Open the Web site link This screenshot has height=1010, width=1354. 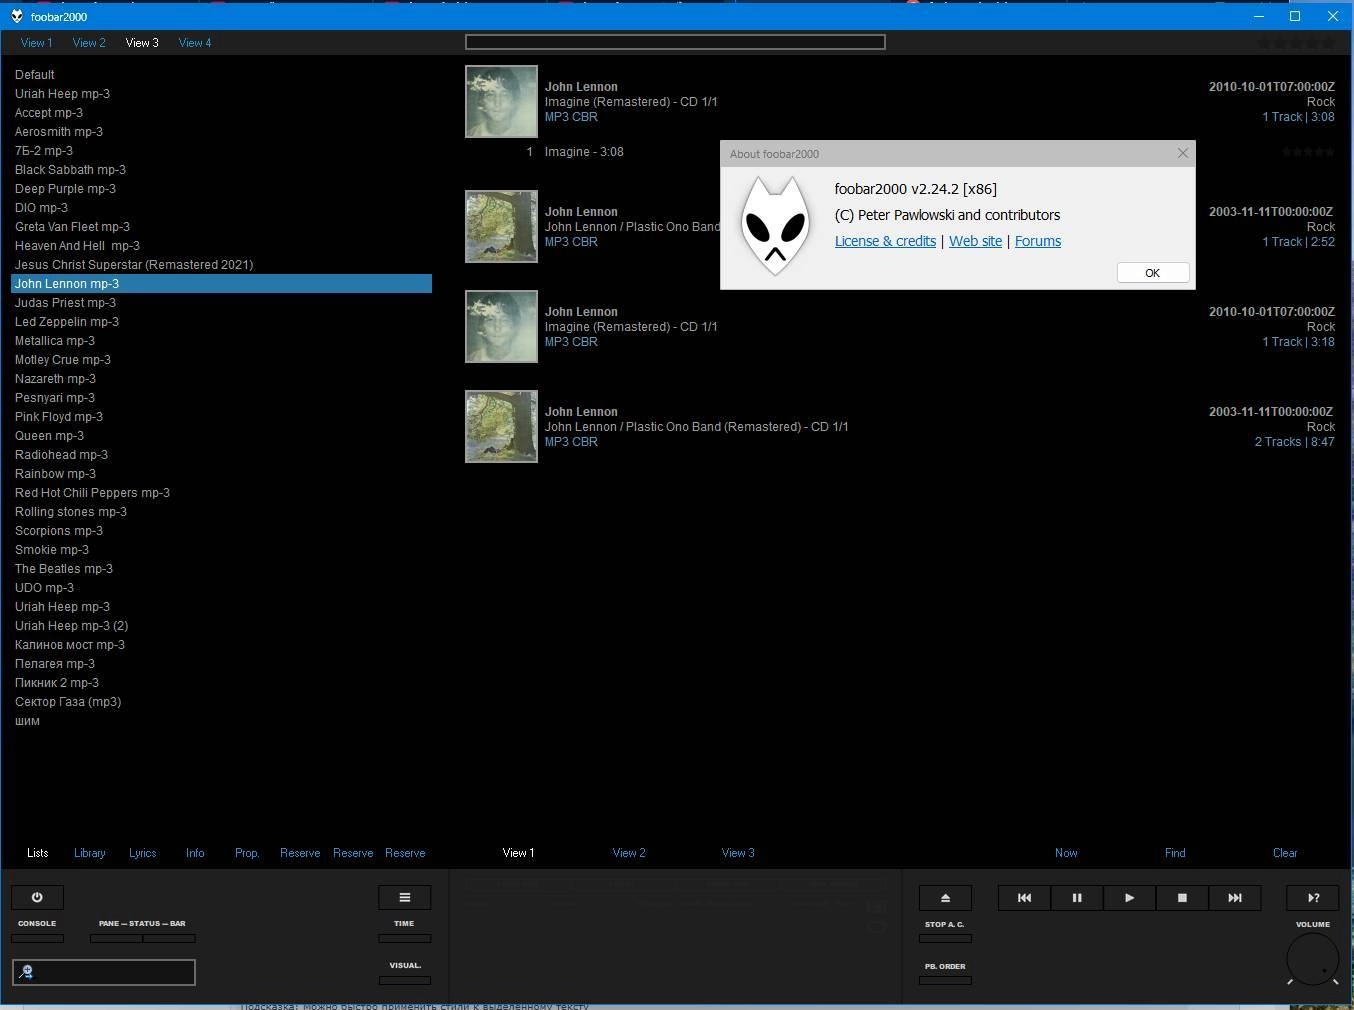click(975, 241)
